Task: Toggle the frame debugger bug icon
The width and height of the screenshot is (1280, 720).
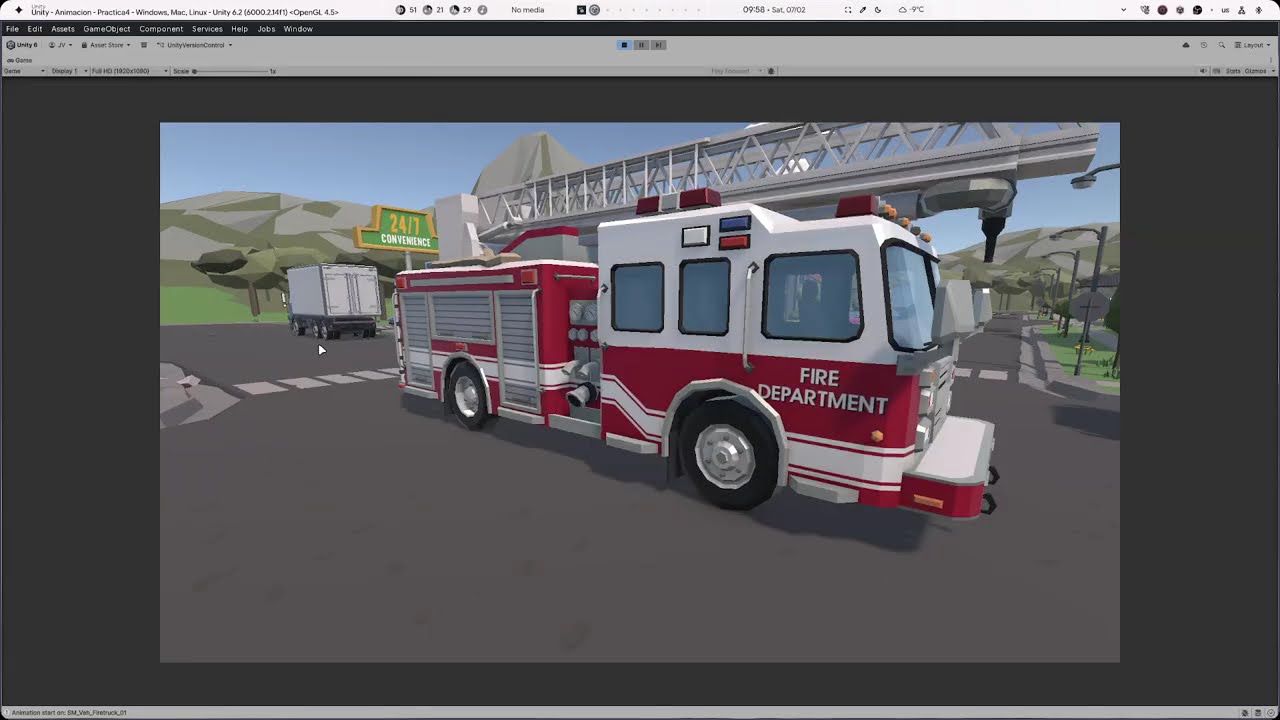Action: [x=771, y=71]
